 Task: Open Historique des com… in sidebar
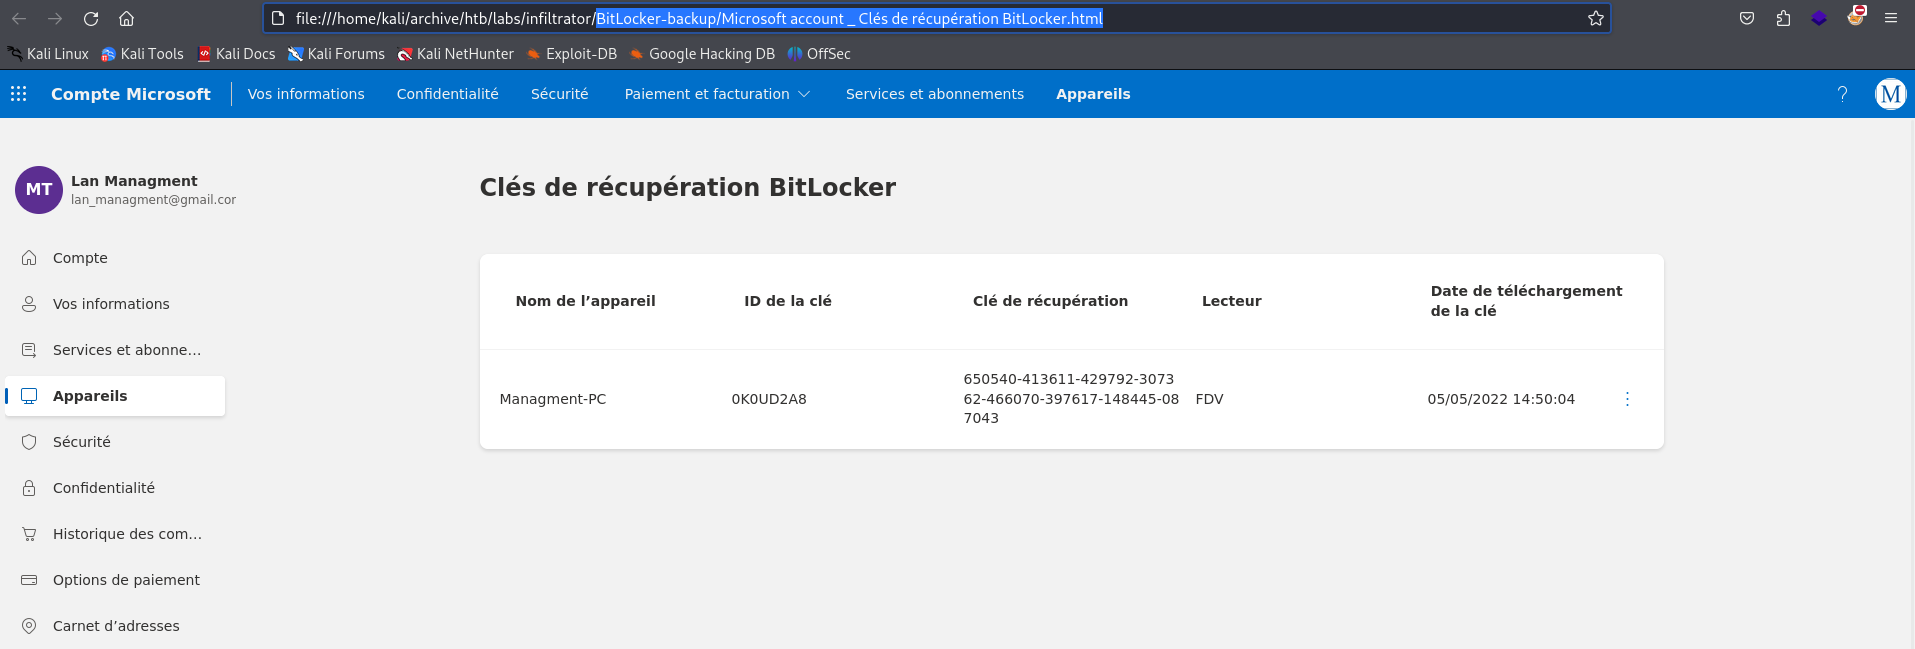coord(115,534)
